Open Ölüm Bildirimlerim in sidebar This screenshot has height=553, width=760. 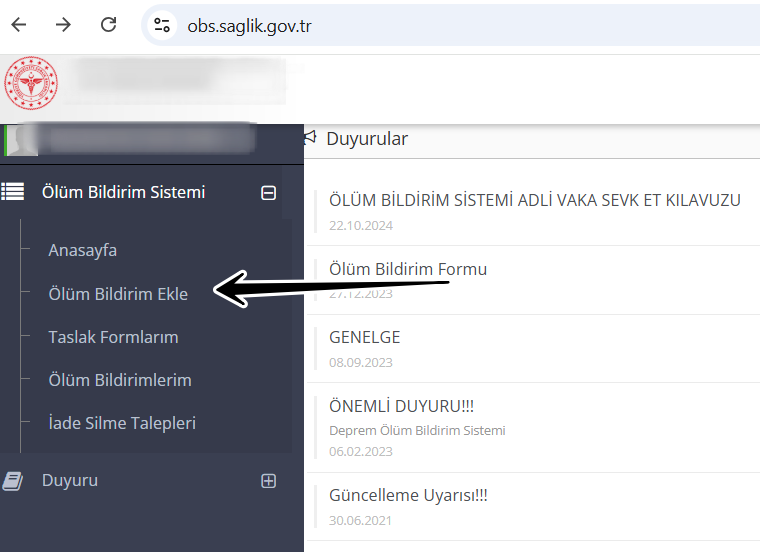pos(120,380)
